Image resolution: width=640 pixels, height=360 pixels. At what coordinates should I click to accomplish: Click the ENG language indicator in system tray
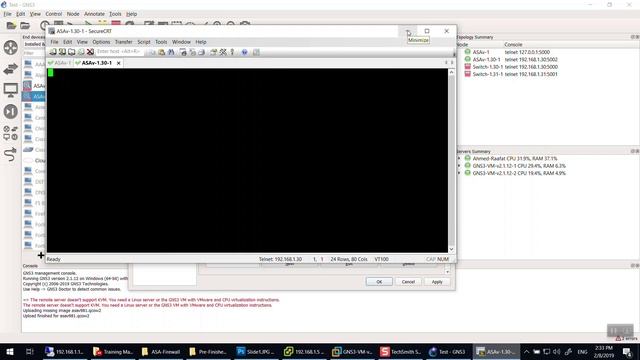pos(582,351)
